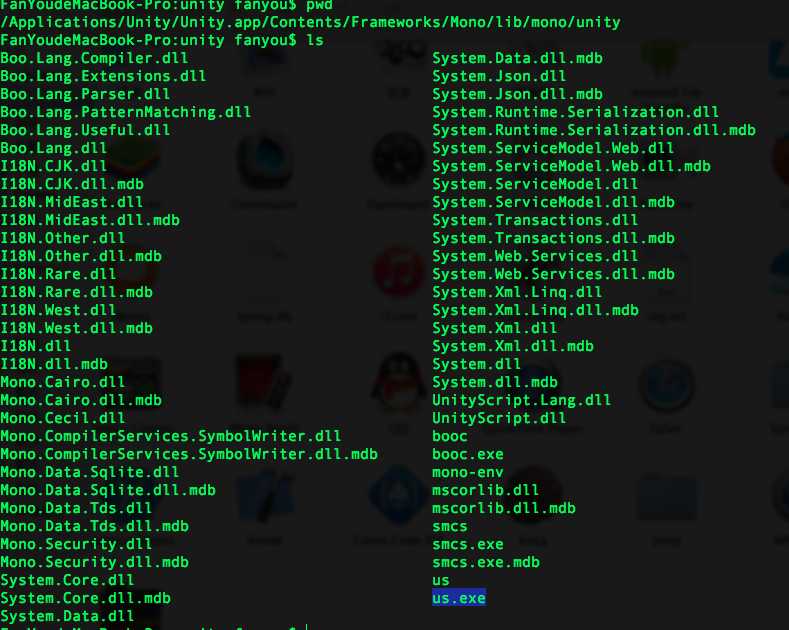Select System.ServiceModel.Web.dll line
This screenshot has height=630, width=789.
click(553, 148)
